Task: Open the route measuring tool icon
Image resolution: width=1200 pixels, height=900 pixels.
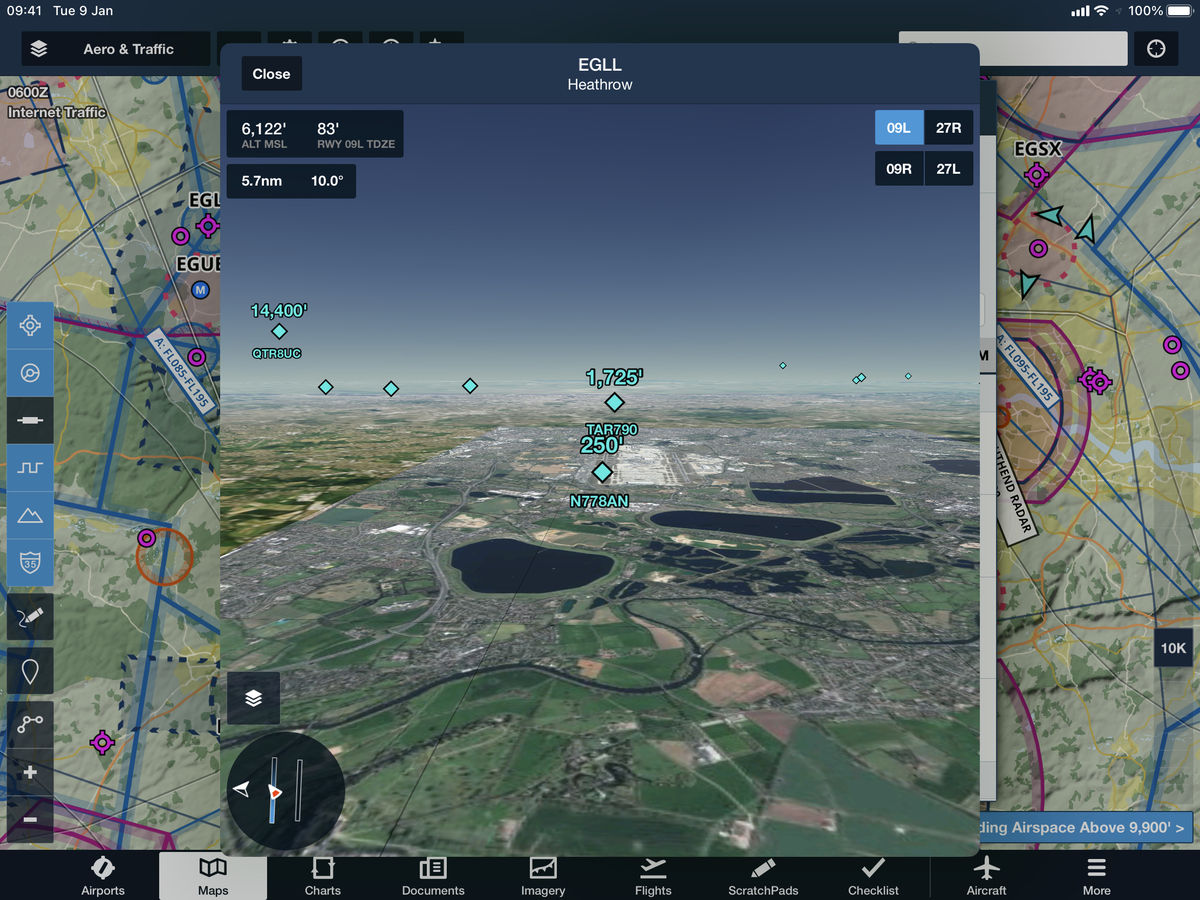Action: 30,725
